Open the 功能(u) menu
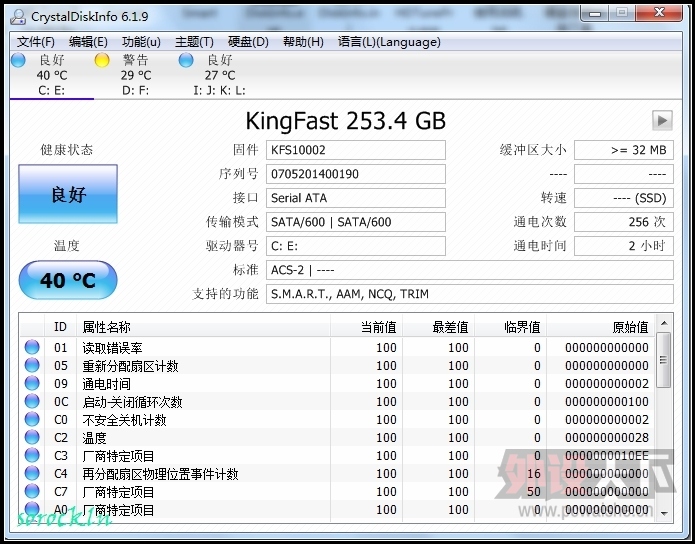695x544 pixels. (141, 42)
